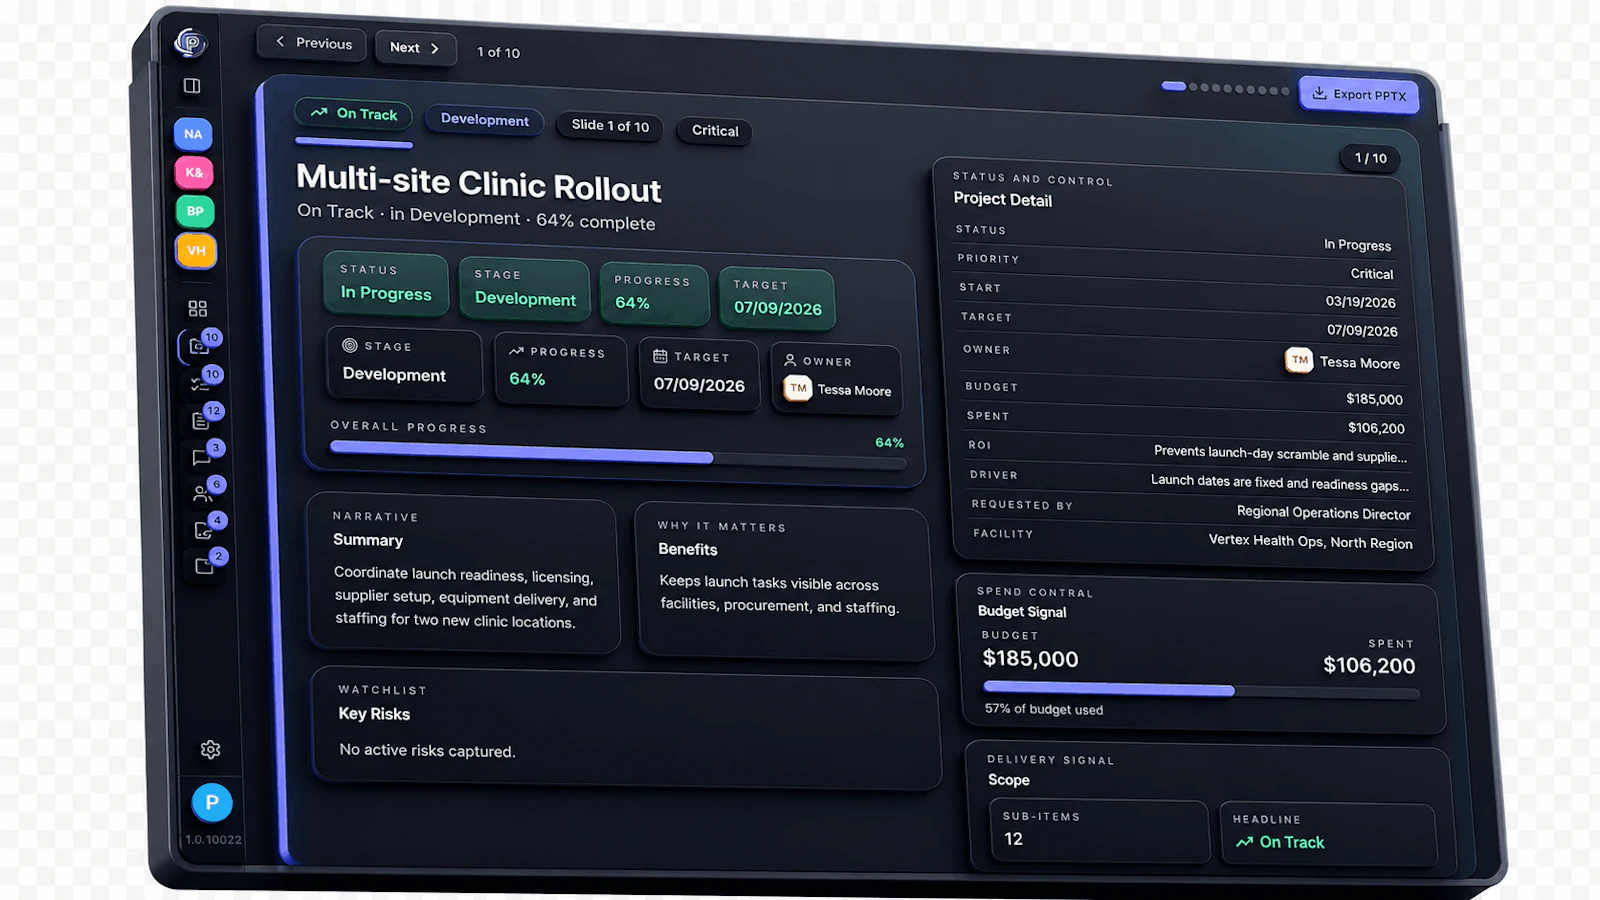Click the truncated Driver text row

tap(1189, 479)
